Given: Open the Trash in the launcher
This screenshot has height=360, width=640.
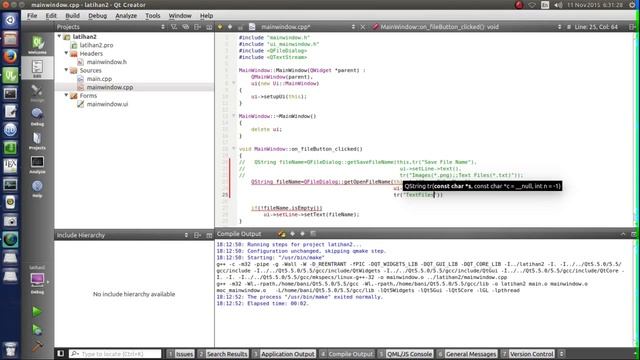Looking at the screenshot, I should pyautogui.click(x=10, y=349).
